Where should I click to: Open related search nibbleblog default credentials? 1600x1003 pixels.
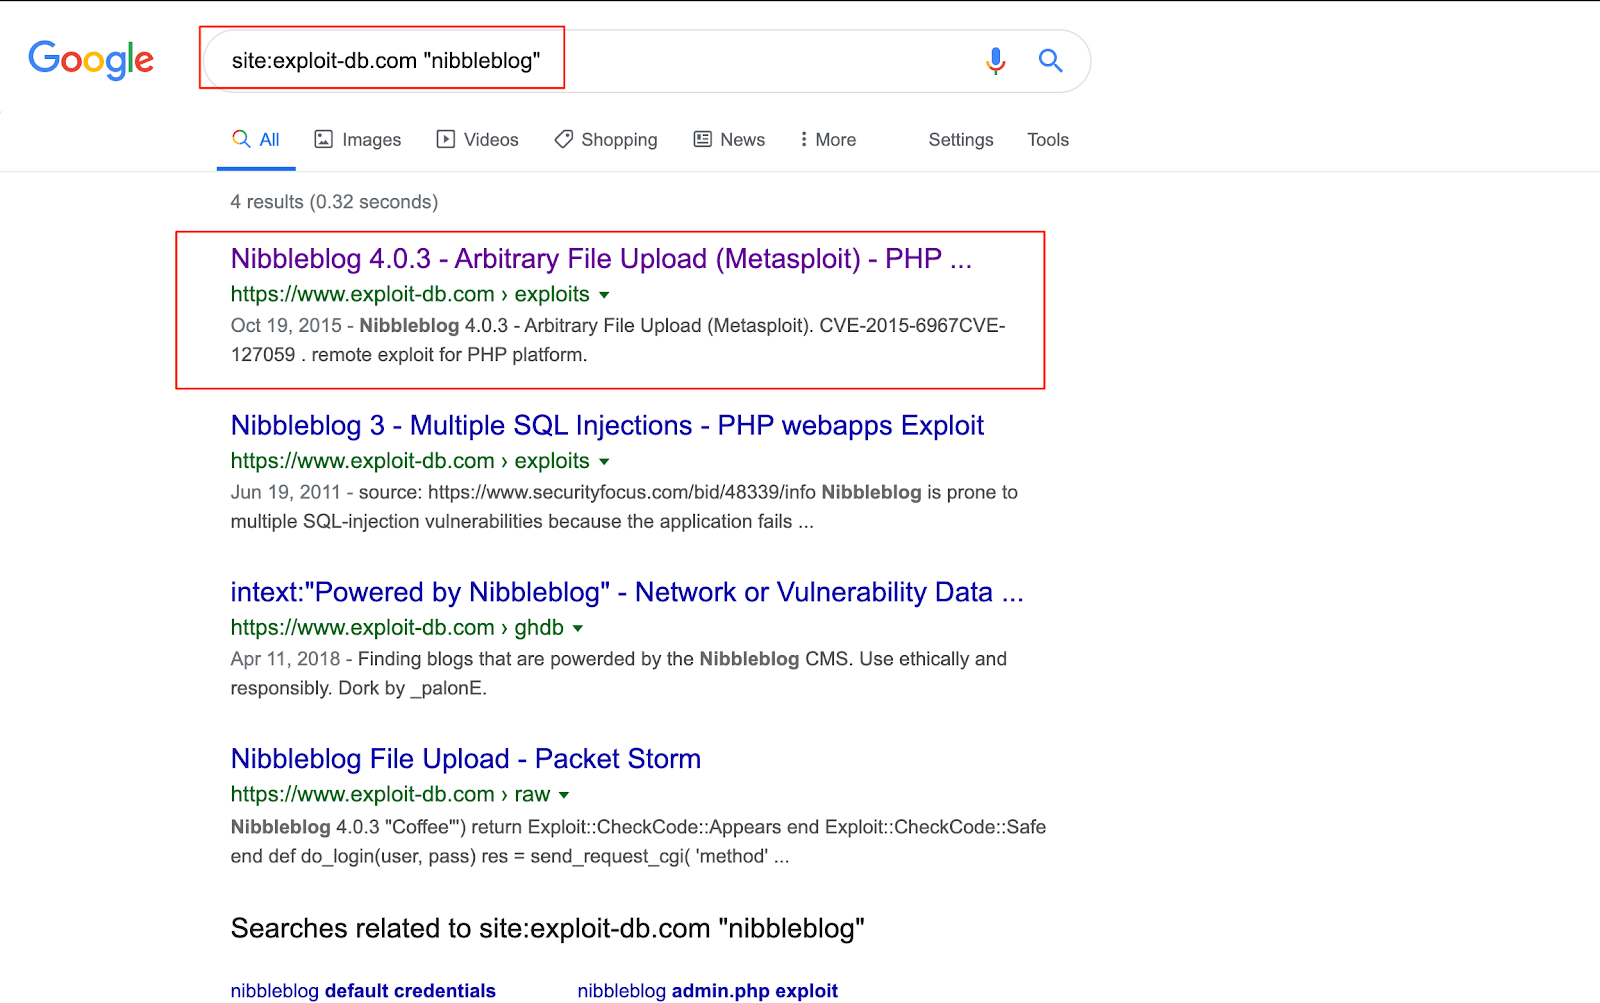point(363,991)
